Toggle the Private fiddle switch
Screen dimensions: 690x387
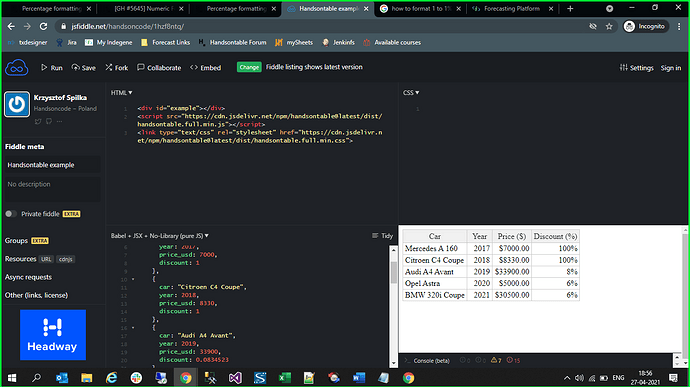coord(11,214)
